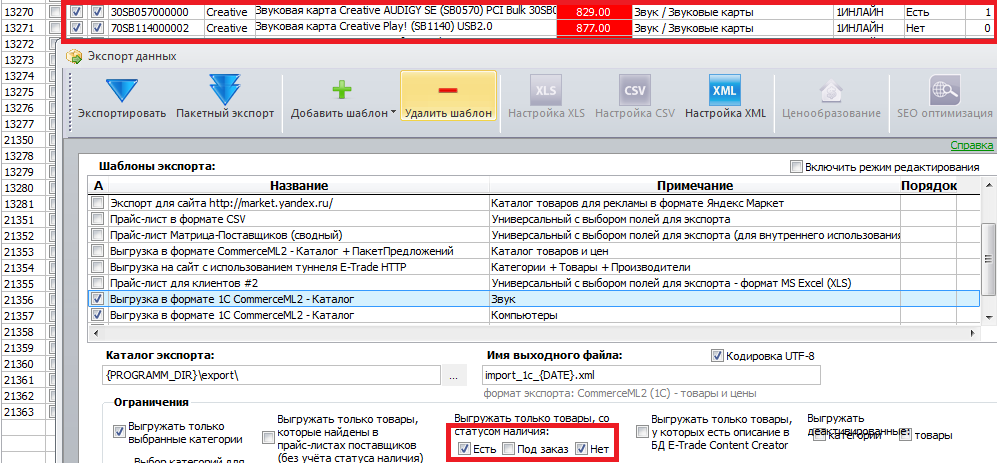997x463 pixels.
Task: Toggle Кодировка UTF-8 checkbox
Action: (718, 356)
